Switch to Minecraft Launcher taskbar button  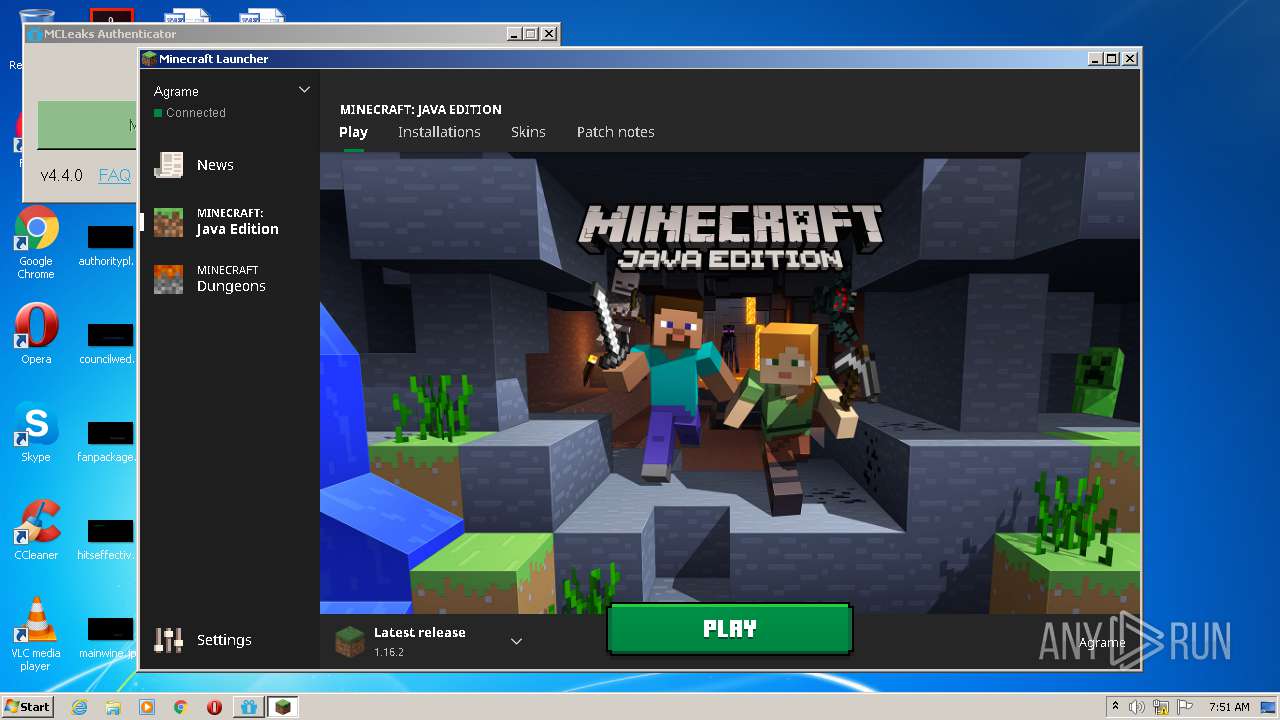[283, 707]
